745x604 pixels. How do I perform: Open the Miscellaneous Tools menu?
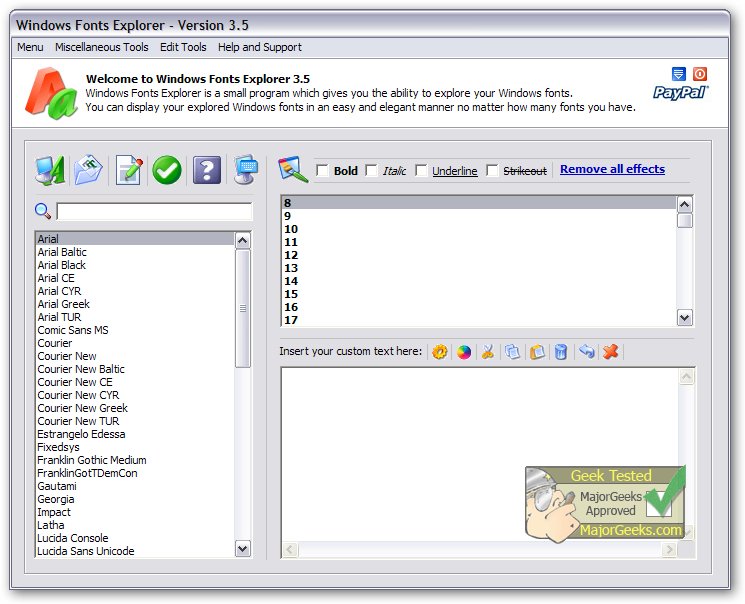coord(102,47)
